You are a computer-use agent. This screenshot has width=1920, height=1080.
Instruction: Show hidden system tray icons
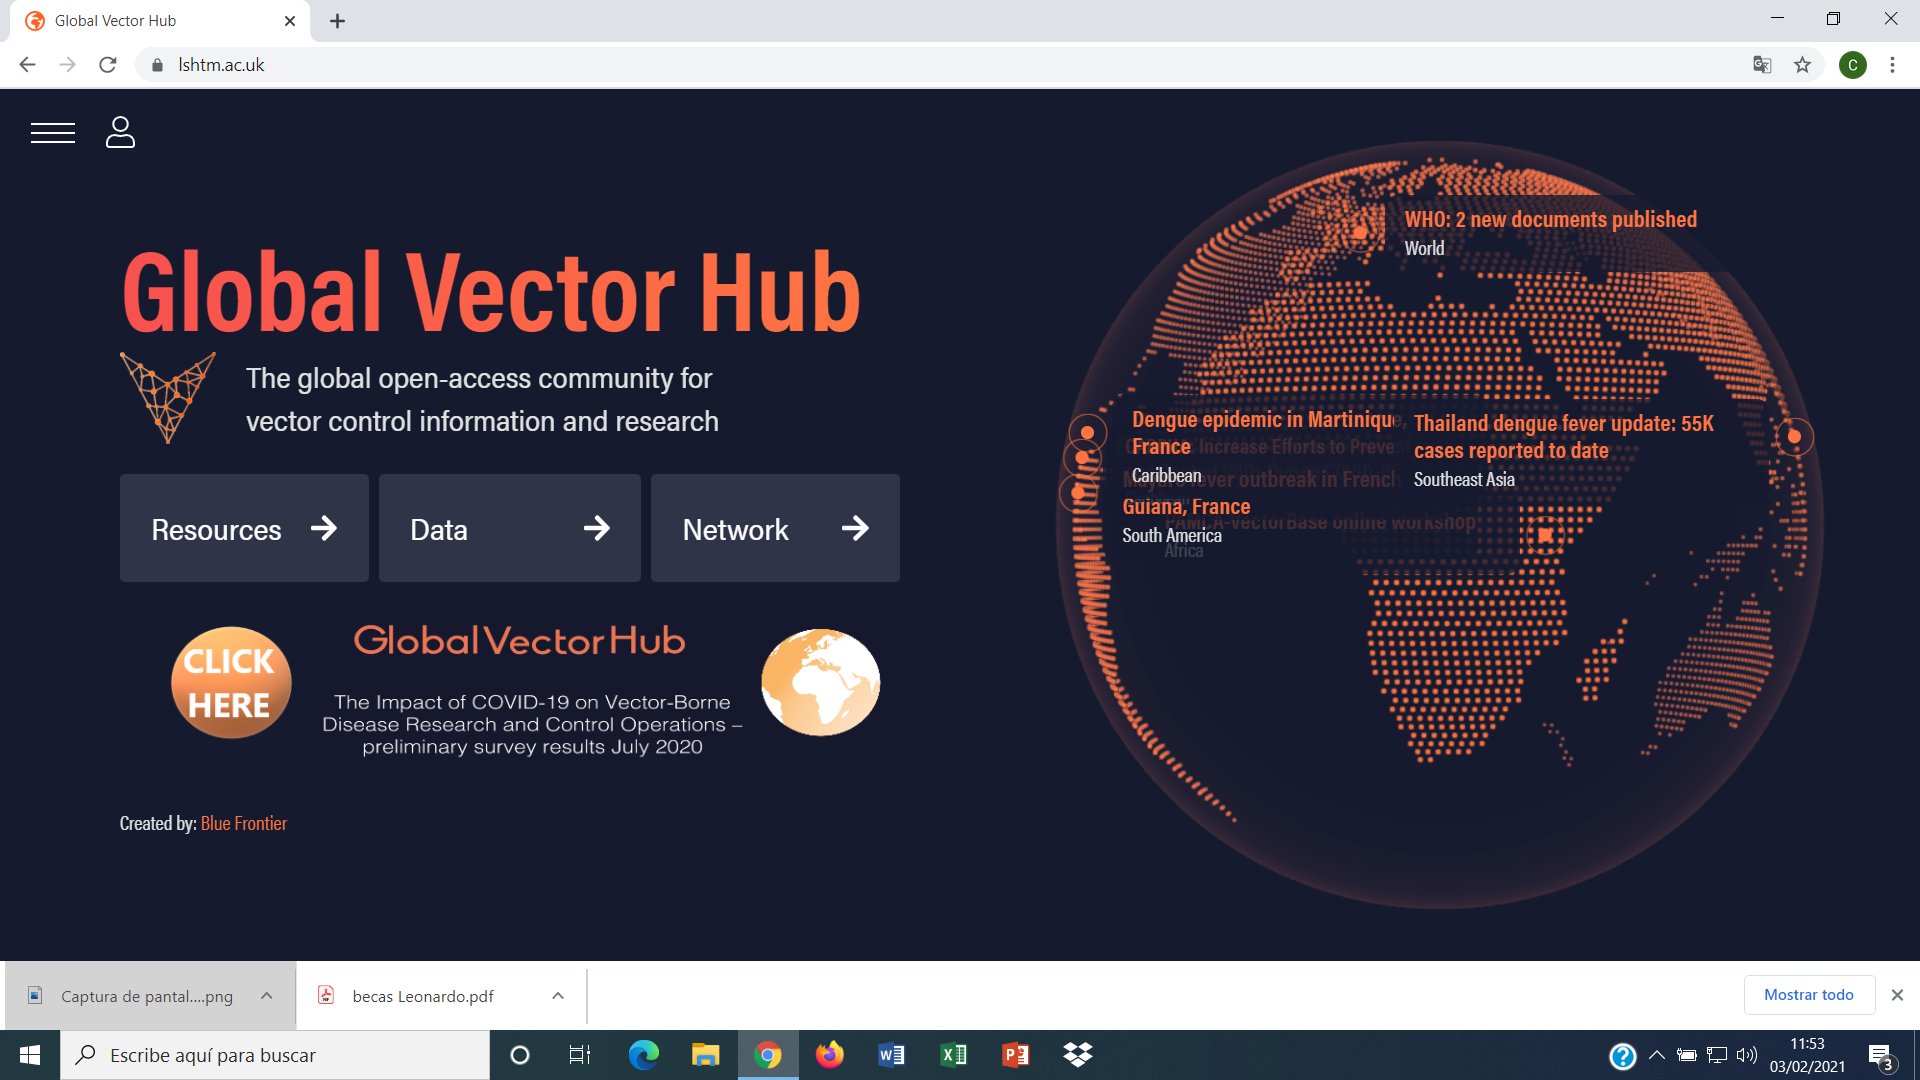tap(1657, 1055)
